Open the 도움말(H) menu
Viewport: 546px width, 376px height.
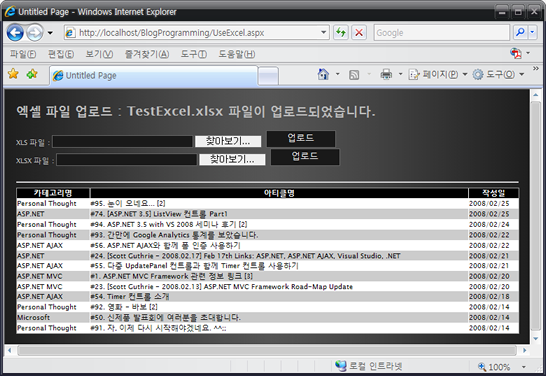pos(237,54)
